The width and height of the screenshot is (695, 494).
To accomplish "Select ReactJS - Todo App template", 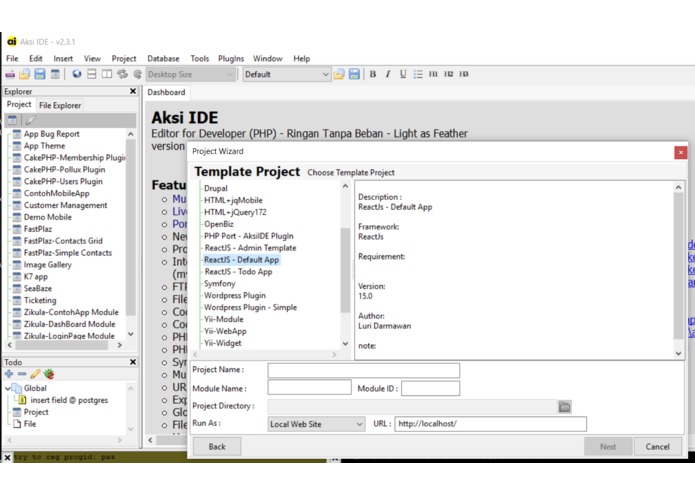I will click(238, 272).
